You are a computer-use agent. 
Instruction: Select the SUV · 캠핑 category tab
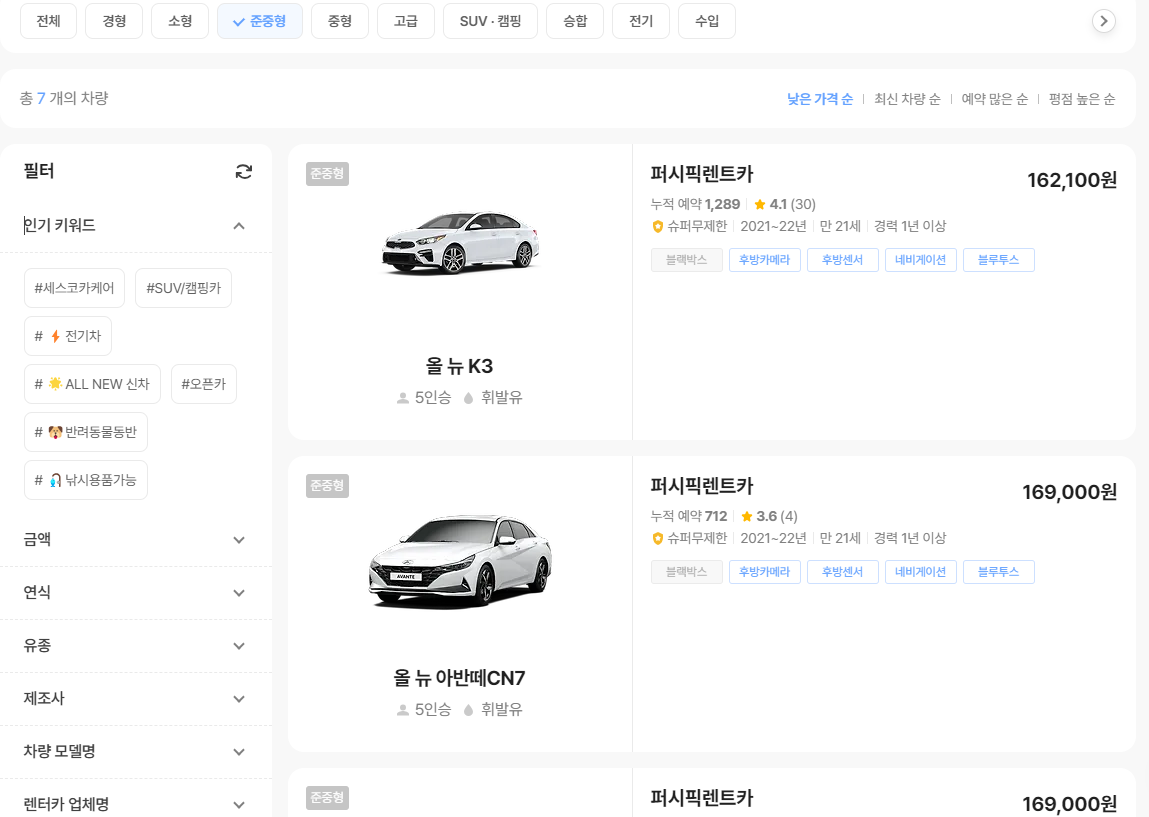[490, 21]
